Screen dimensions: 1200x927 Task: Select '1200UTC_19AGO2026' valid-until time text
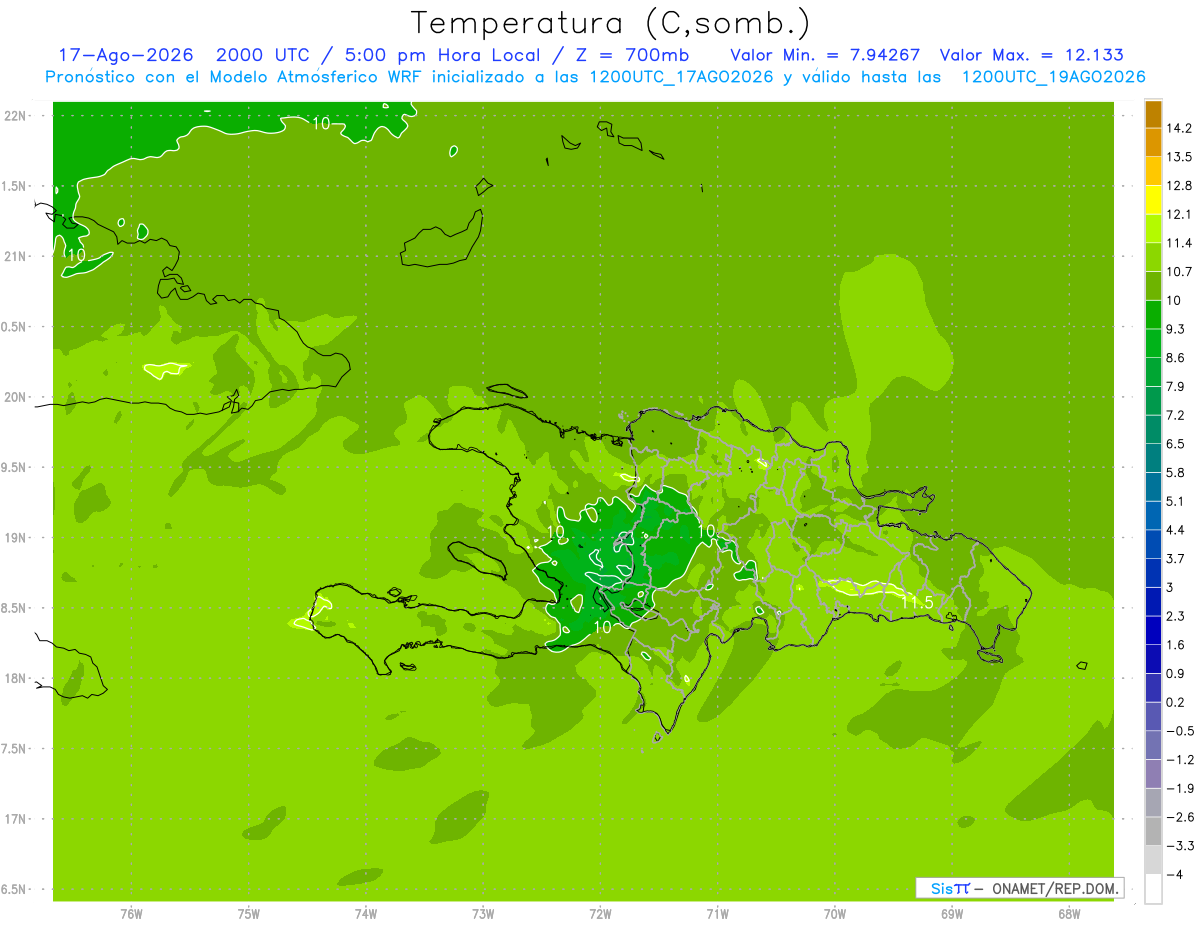pos(1053,77)
